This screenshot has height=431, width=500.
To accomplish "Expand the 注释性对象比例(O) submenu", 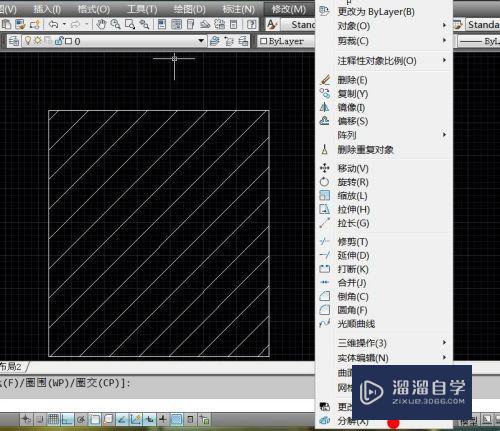I will pos(383,61).
